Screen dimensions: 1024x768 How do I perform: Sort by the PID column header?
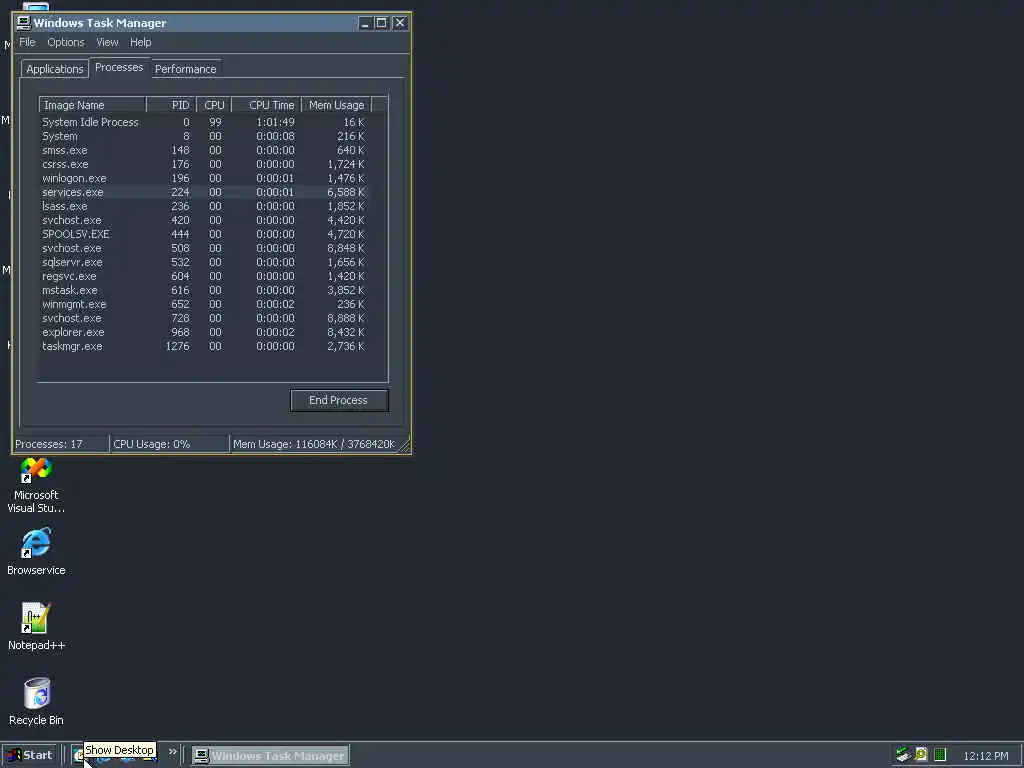(171, 105)
